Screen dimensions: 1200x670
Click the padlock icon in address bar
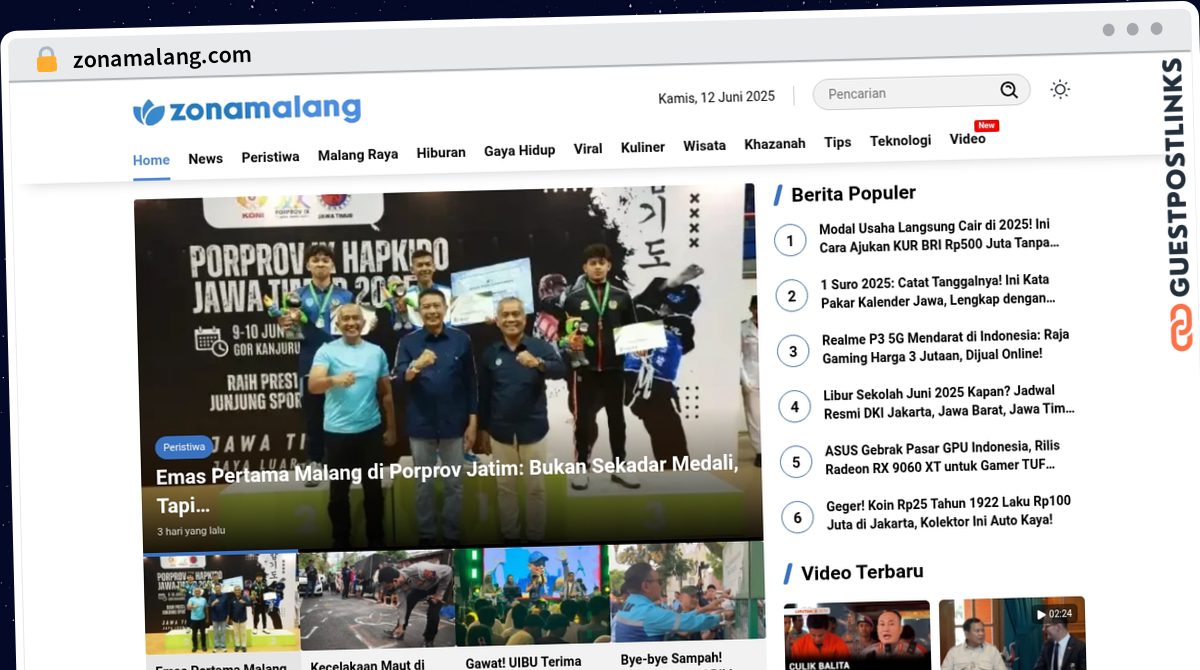click(47, 60)
